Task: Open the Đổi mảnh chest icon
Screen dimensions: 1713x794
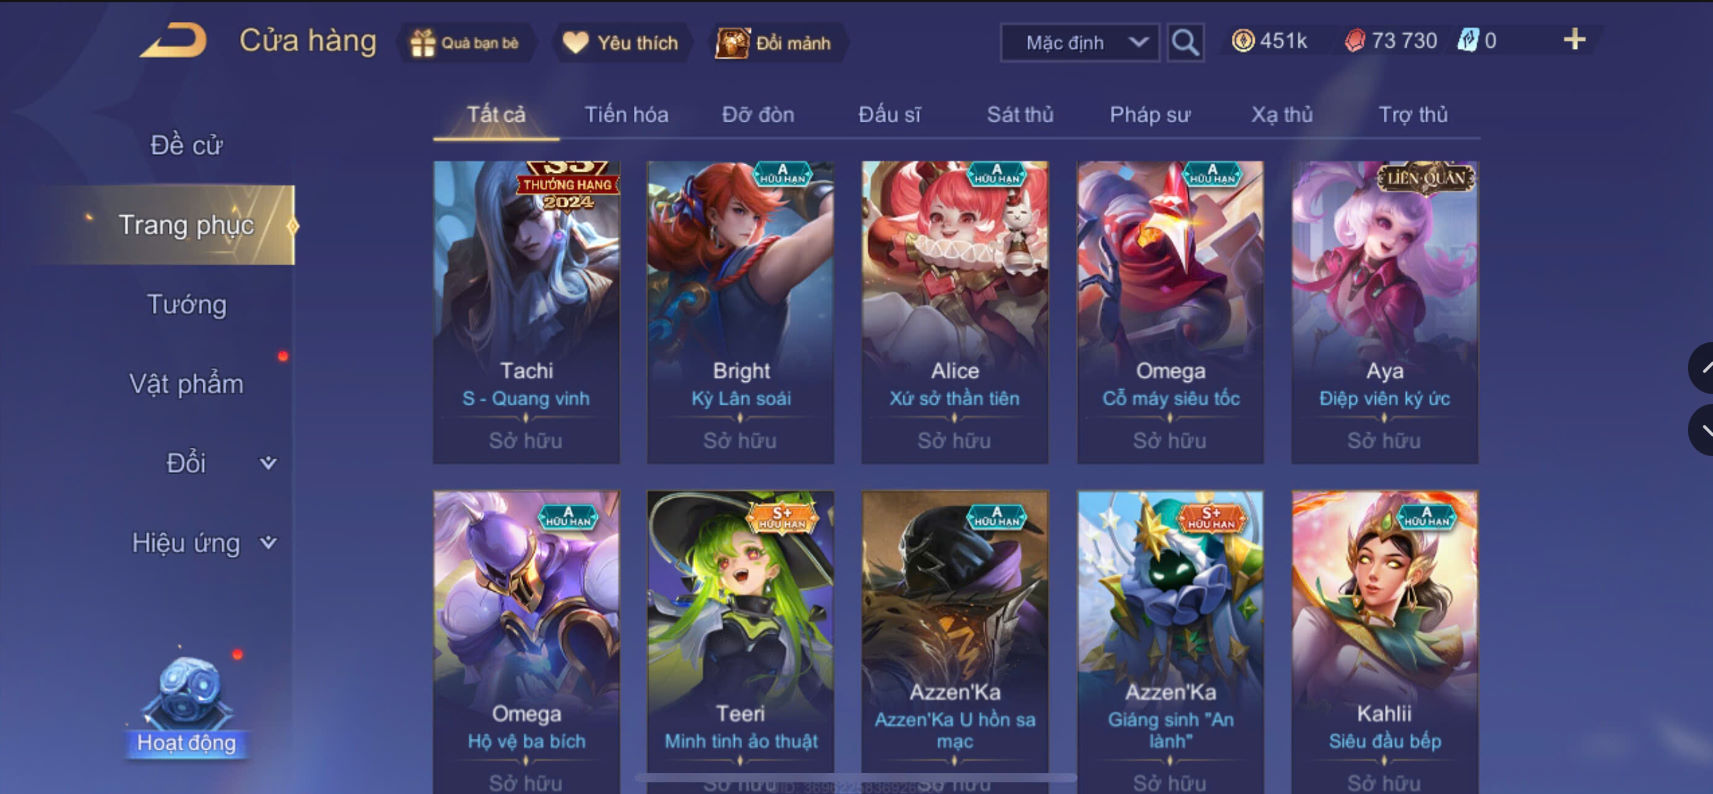Action: pos(732,43)
